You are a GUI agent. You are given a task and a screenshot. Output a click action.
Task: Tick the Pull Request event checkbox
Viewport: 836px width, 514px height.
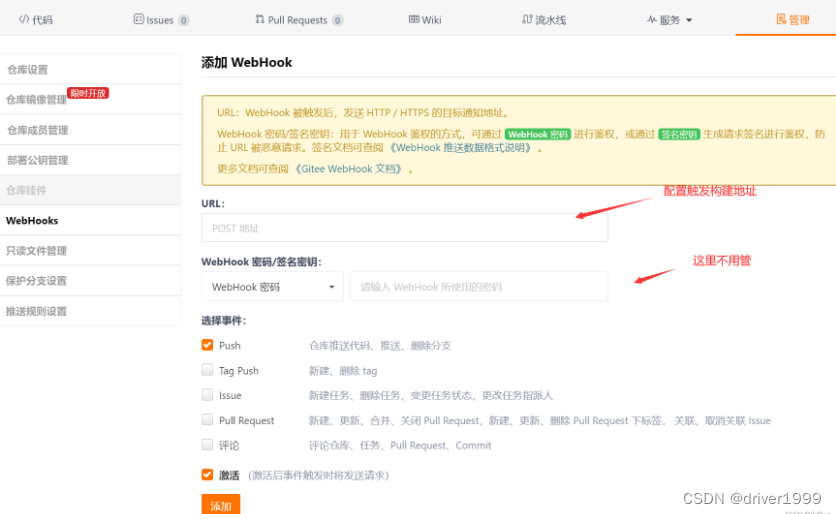point(207,420)
